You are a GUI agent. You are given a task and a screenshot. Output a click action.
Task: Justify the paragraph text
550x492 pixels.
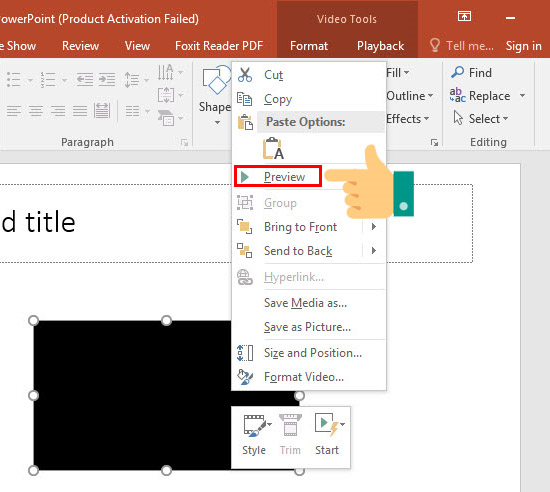coord(80,112)
